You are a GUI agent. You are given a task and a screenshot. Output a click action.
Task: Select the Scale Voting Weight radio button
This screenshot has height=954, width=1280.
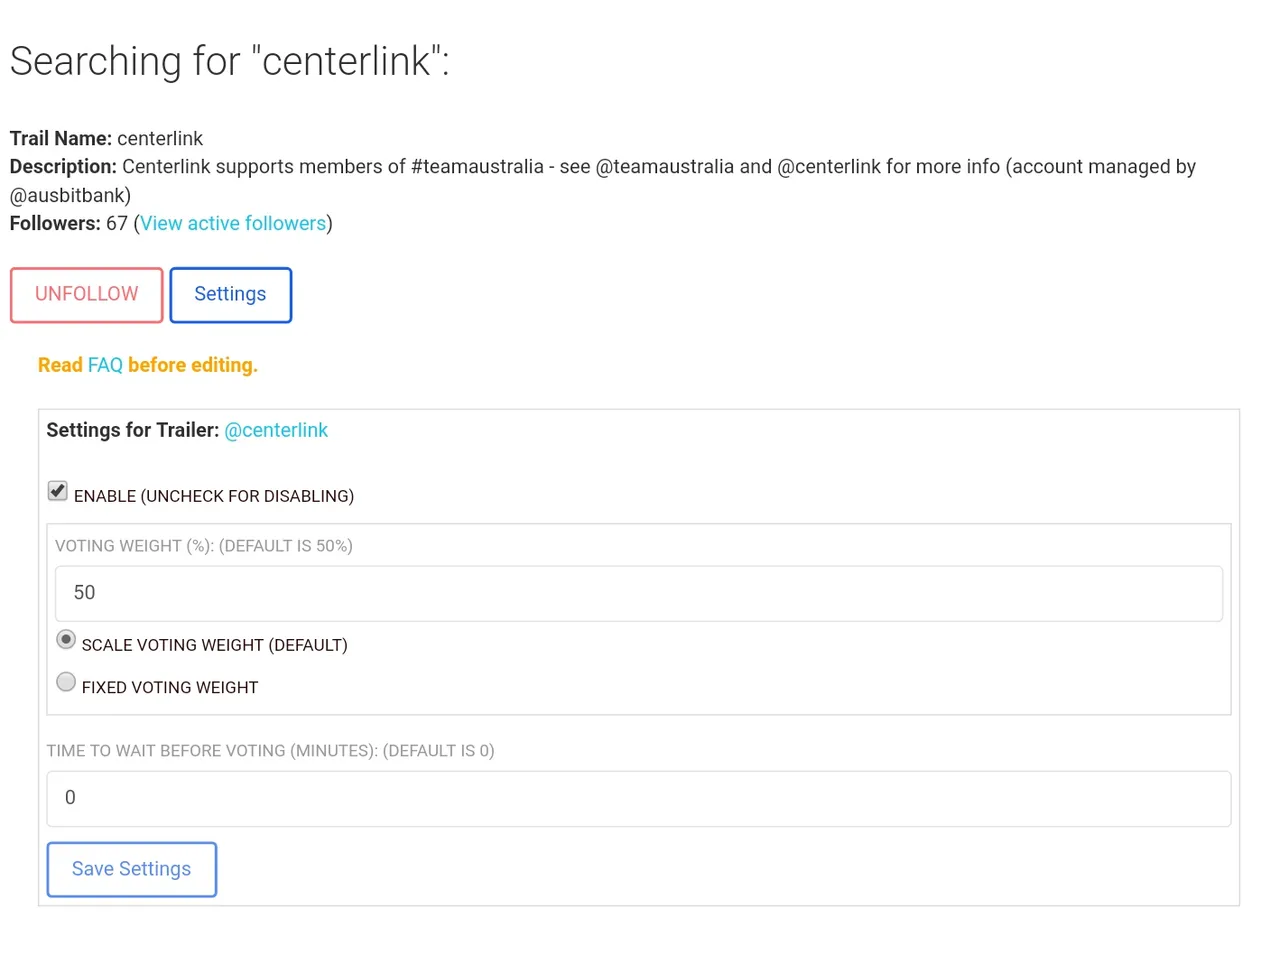click(x=66, y=639)
